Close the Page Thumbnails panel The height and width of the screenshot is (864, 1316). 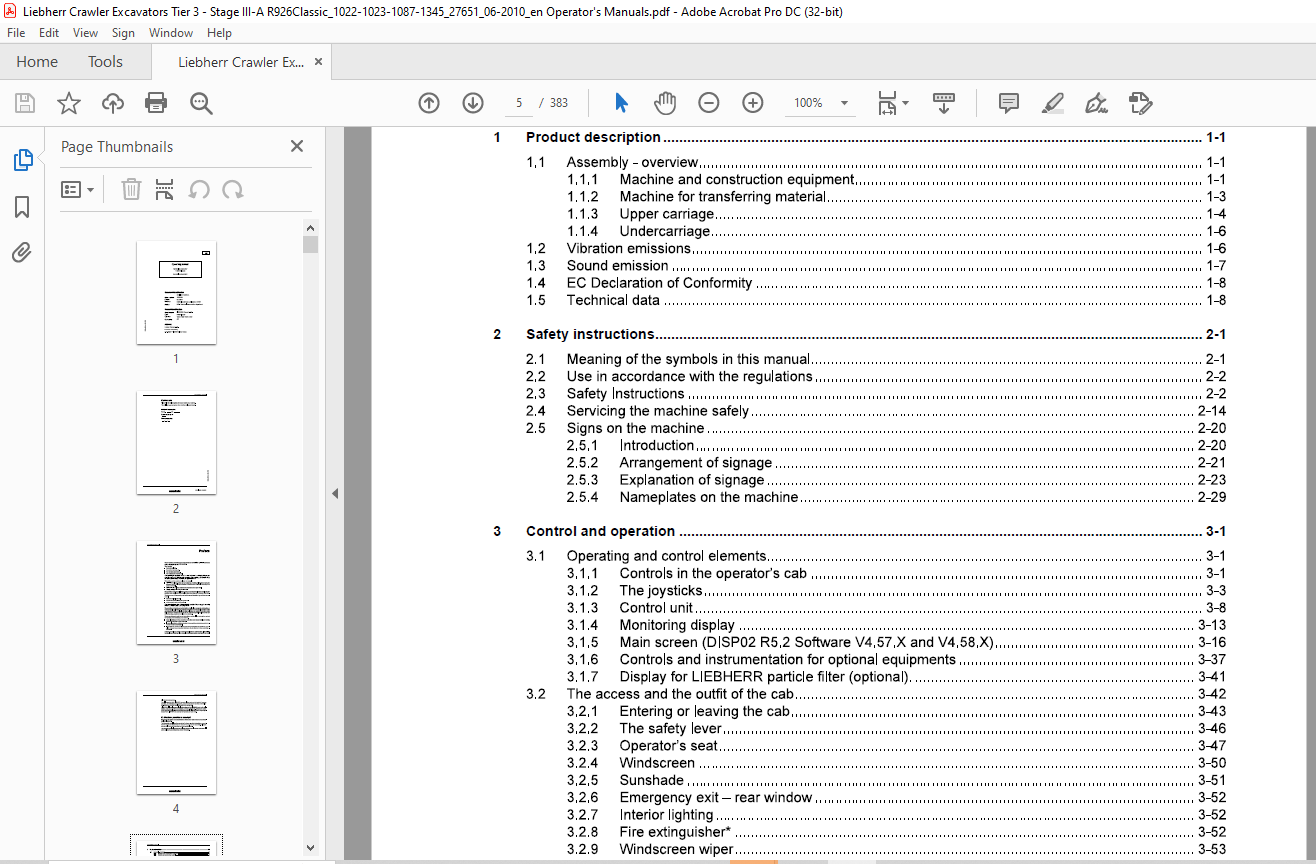tap(297, 146)
